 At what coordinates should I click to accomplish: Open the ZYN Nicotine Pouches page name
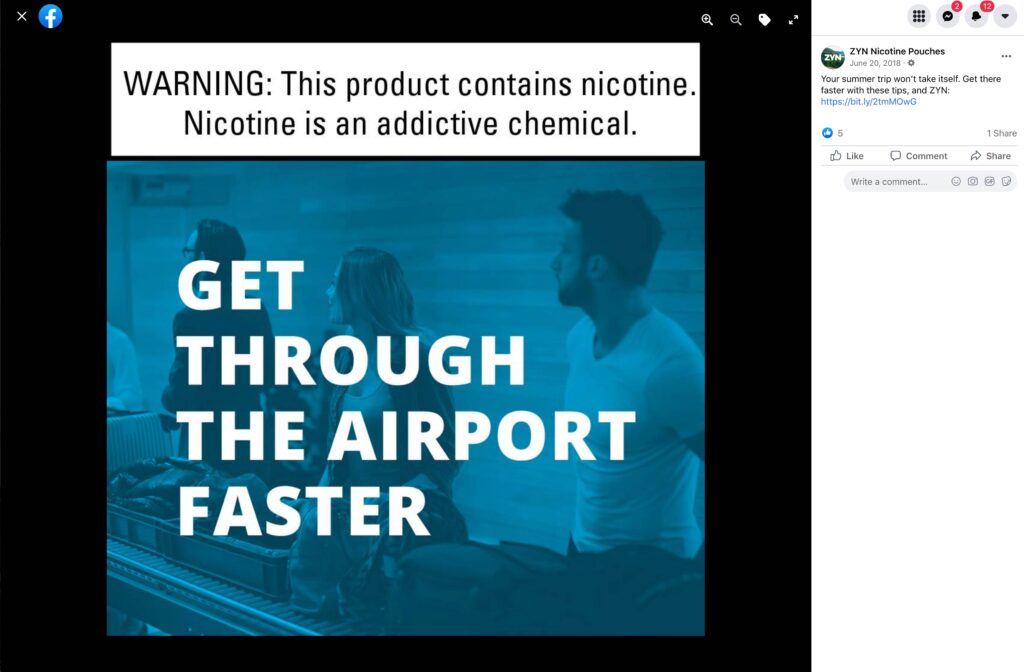pos(897,51)
